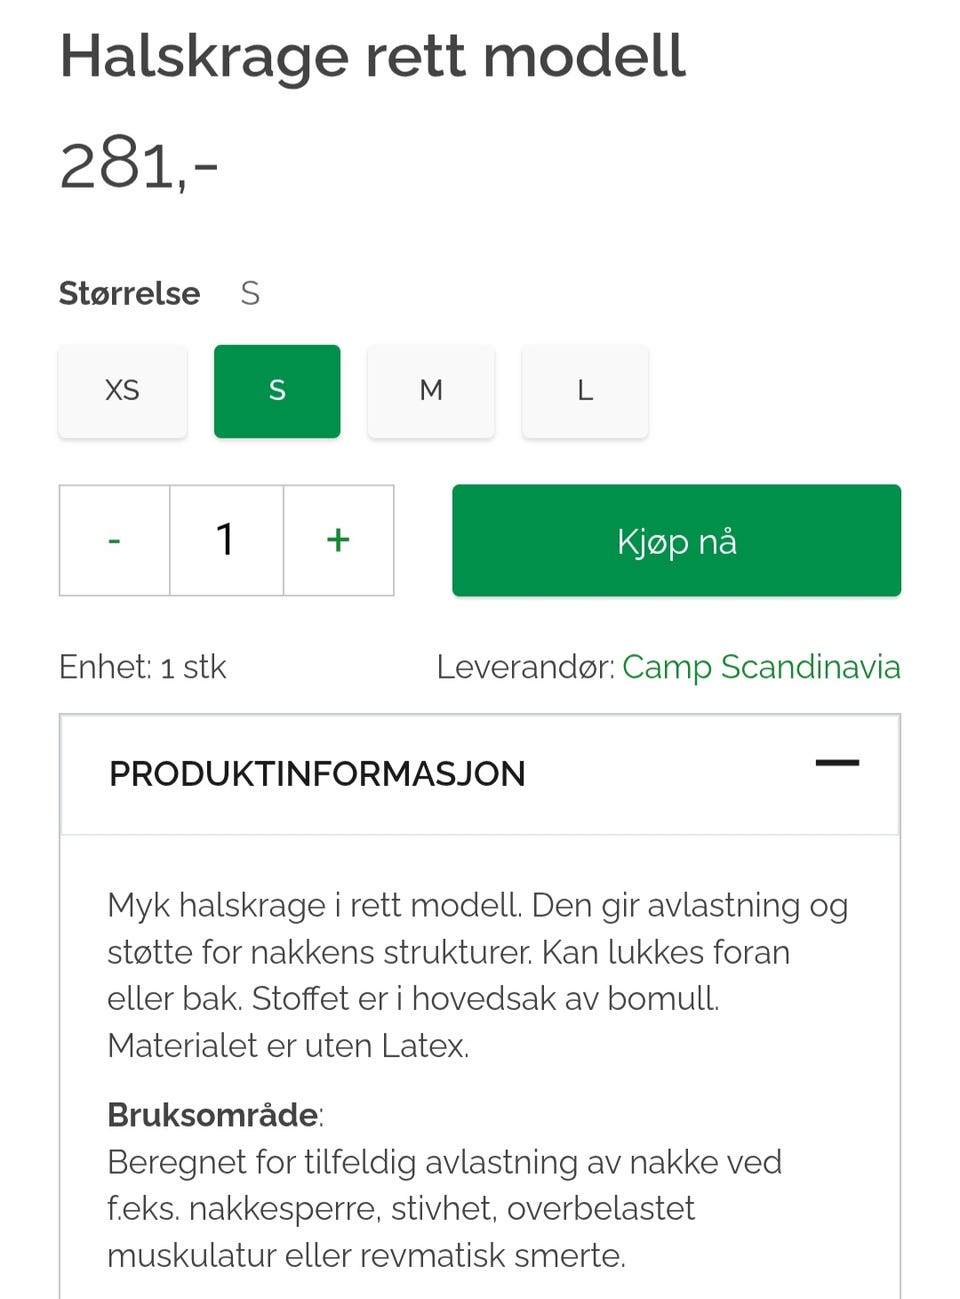960x1299 pixels.
Task: Click the Halskrage rett modell title
Action: 372,56
